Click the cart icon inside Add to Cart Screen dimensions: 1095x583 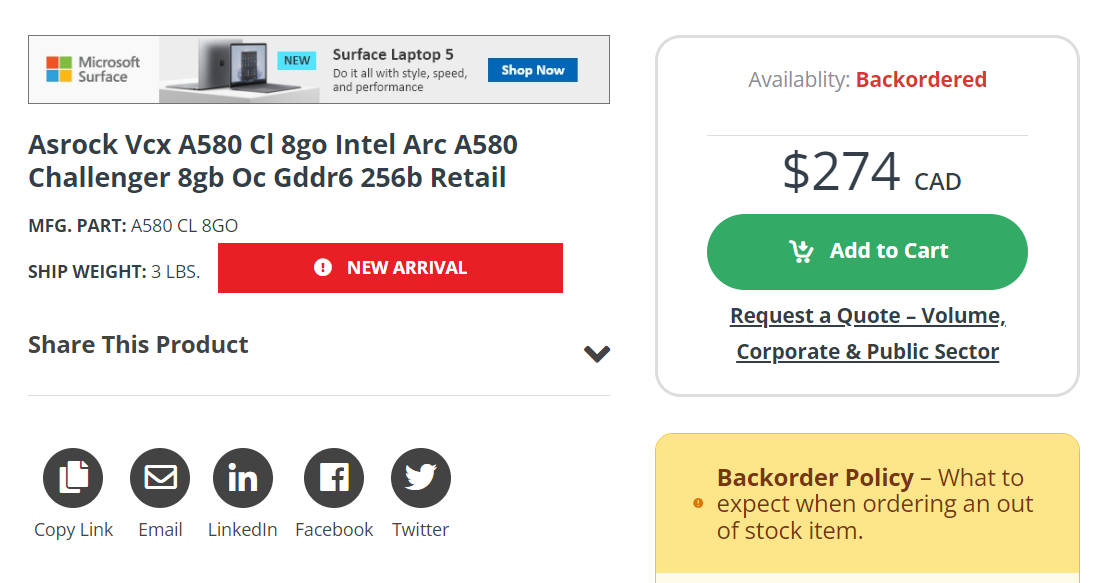click(x=801, y=252)
